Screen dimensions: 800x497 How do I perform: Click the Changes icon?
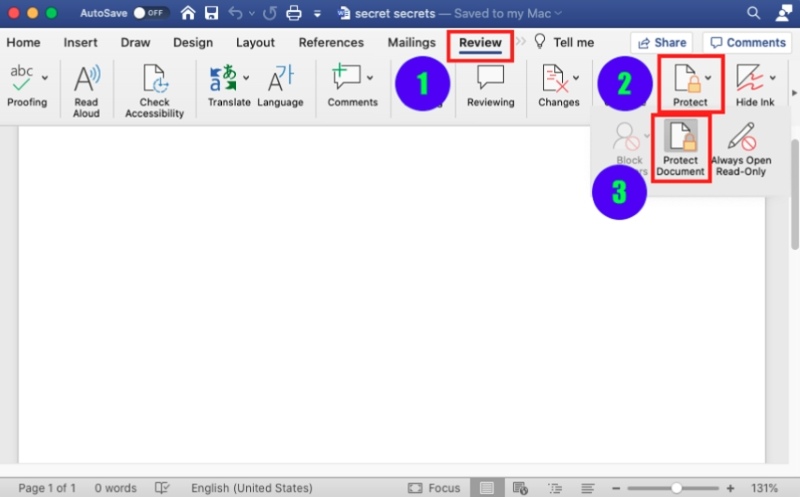555,78
